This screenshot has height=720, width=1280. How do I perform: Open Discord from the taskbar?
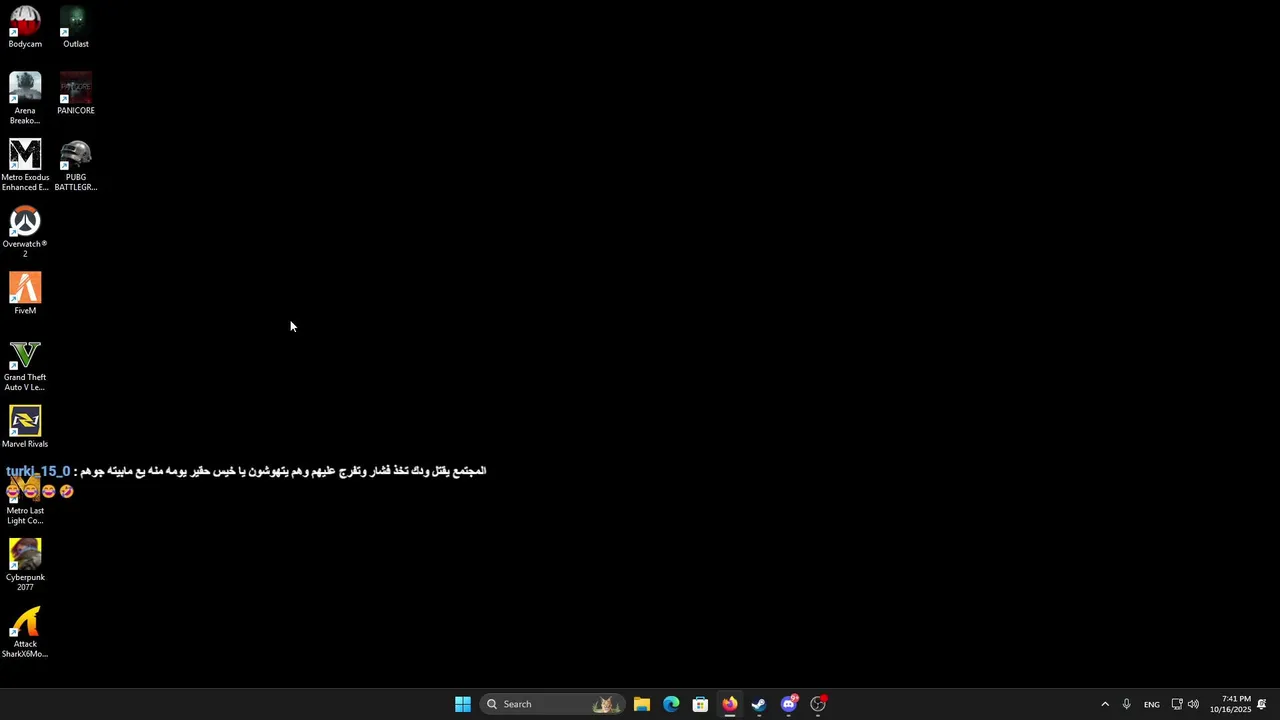point(789,704)
